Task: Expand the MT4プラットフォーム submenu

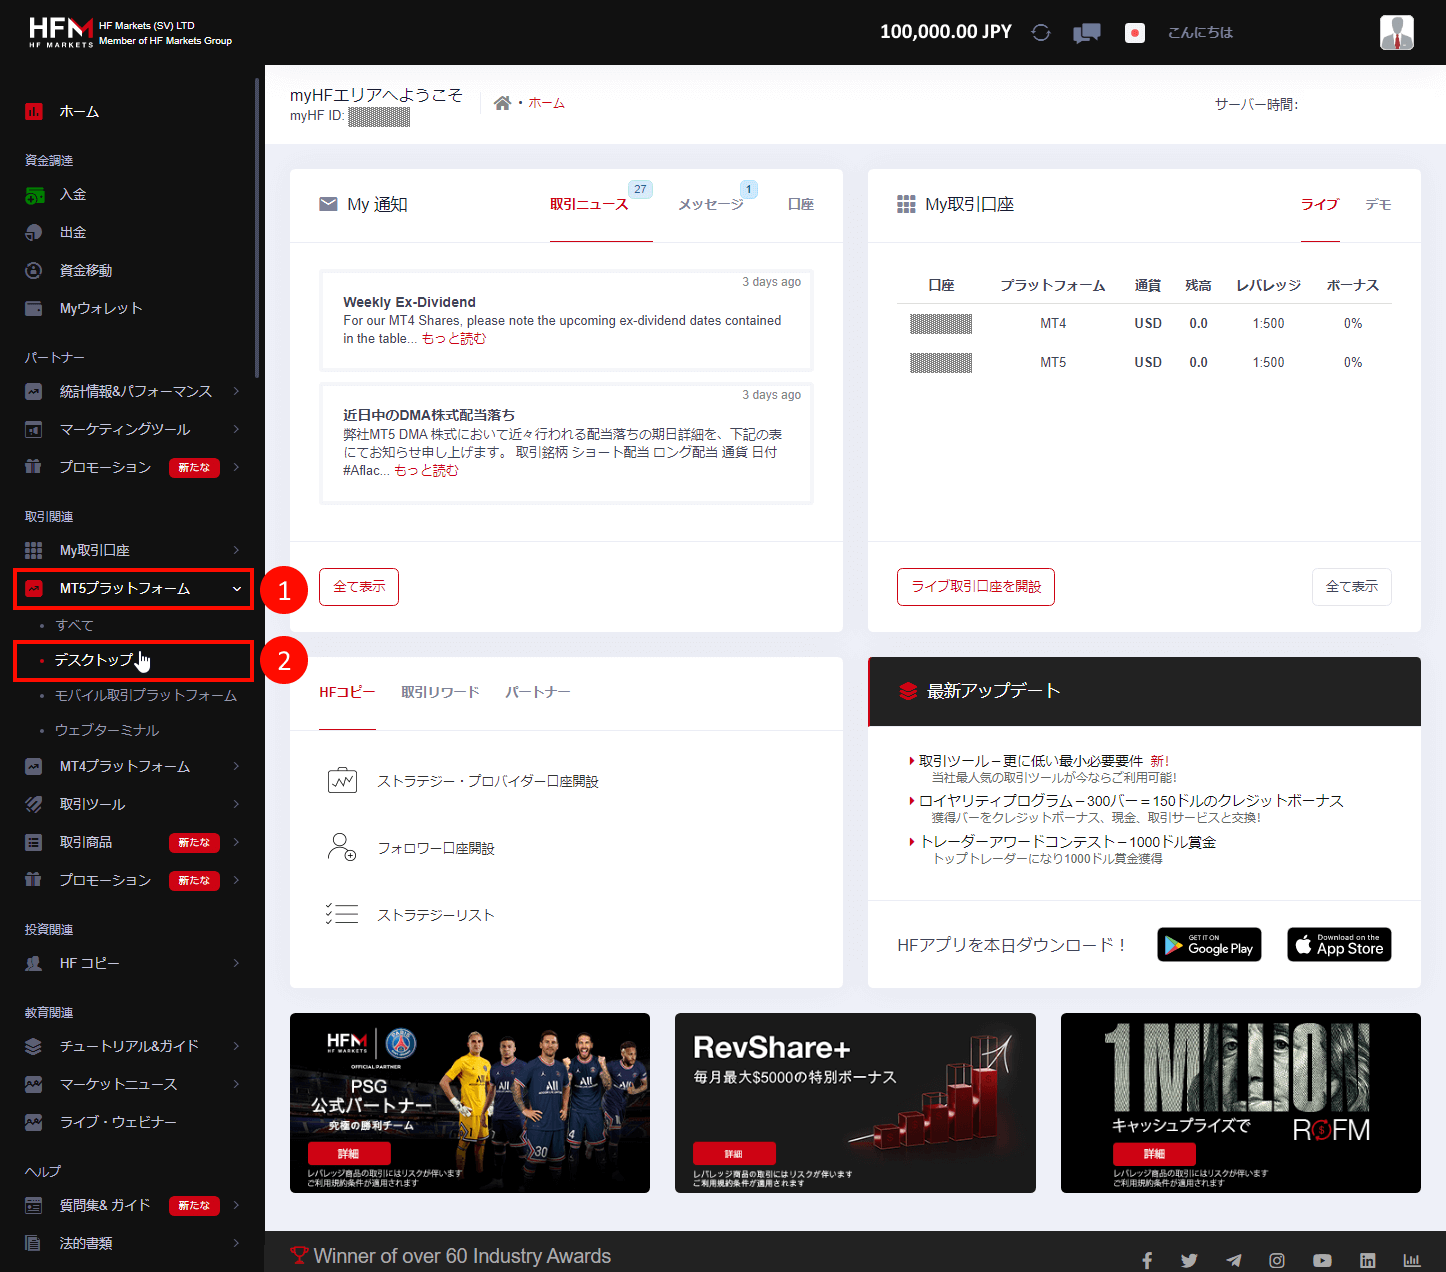Action: (x=124, y=766)
